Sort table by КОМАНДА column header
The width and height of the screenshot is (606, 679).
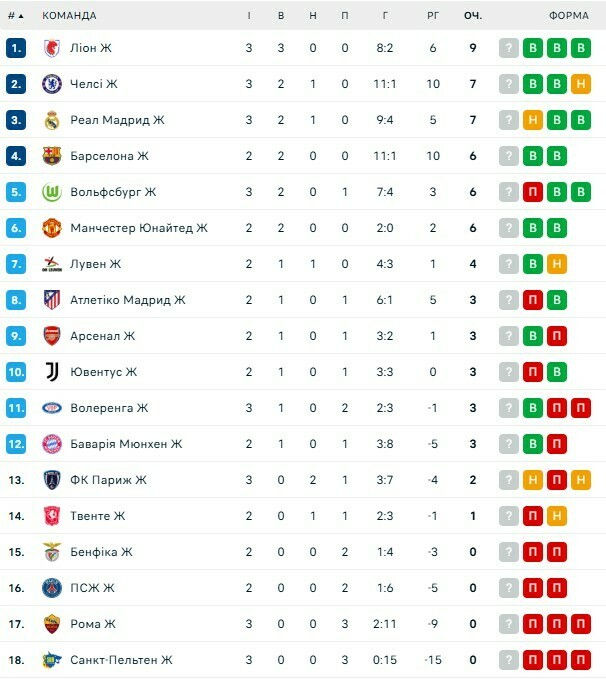[x=69, y=16]
